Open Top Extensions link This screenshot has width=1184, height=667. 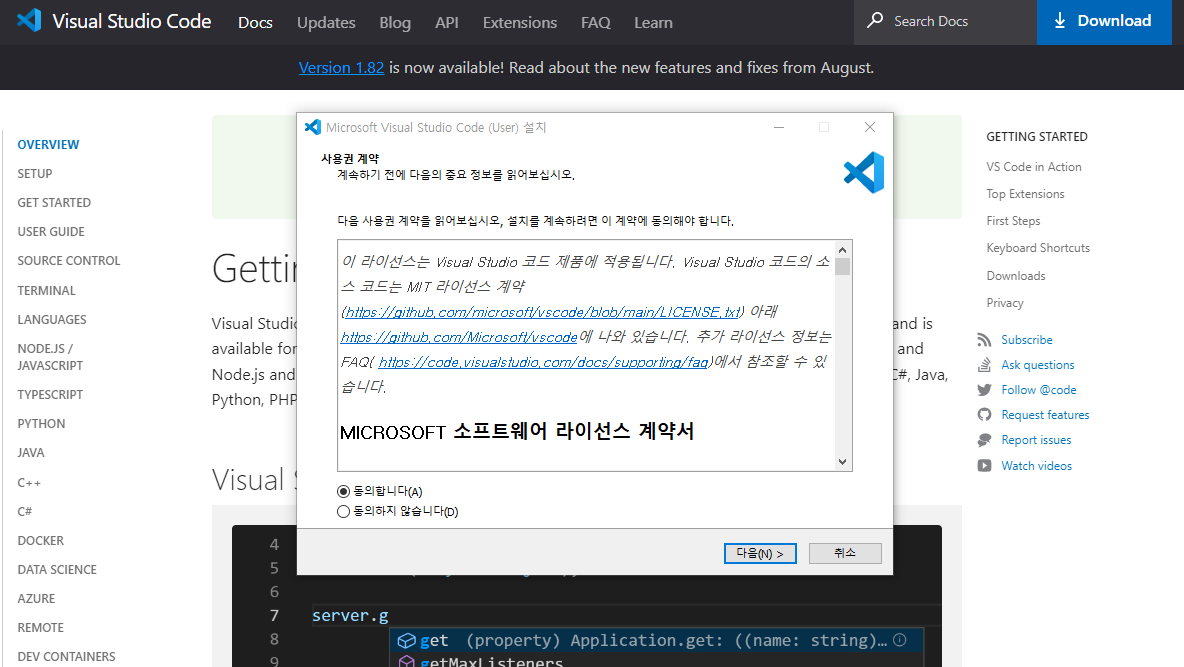tap(1025, 194)
